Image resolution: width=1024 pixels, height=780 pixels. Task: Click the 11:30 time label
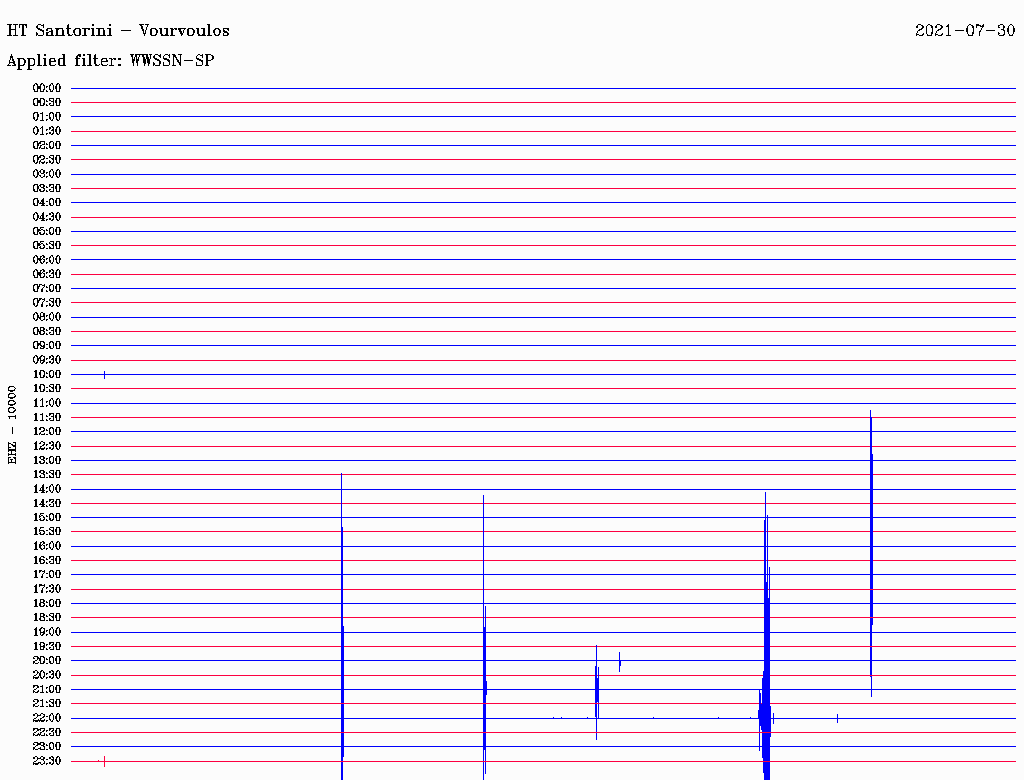tap(47, 417)
